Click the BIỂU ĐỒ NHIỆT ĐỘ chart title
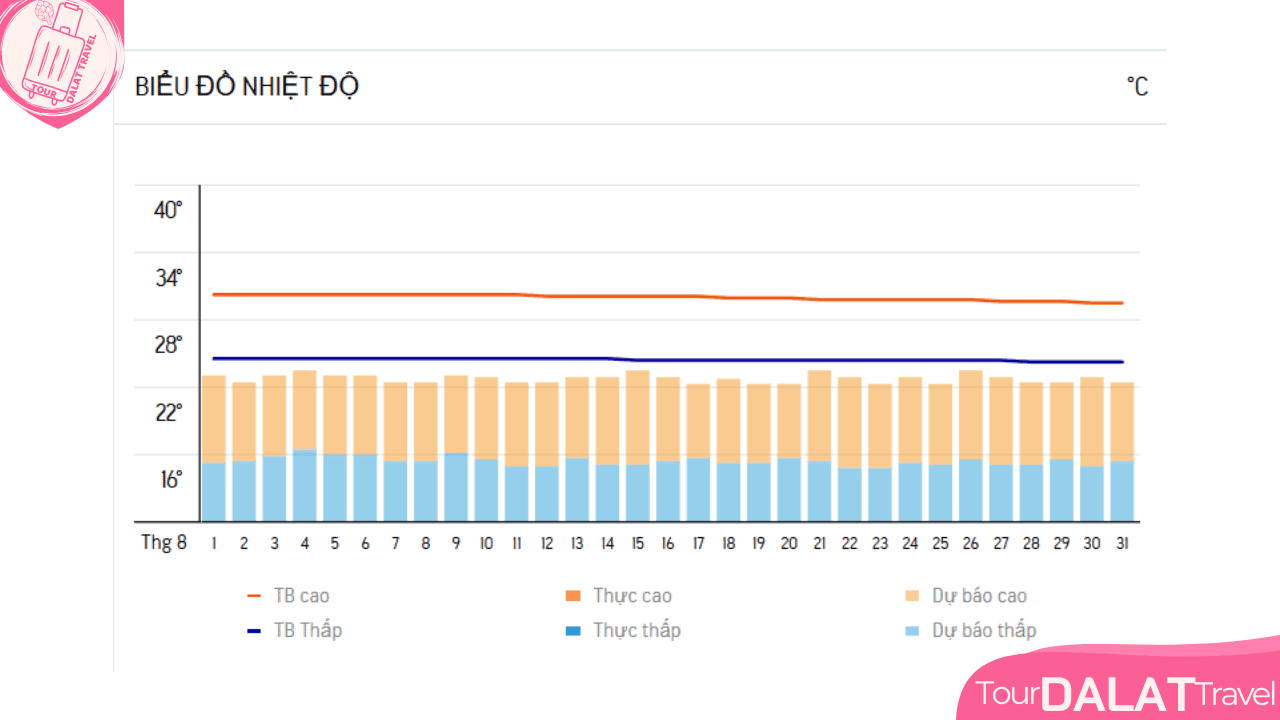1280x720 pixels. click(247, 87)
